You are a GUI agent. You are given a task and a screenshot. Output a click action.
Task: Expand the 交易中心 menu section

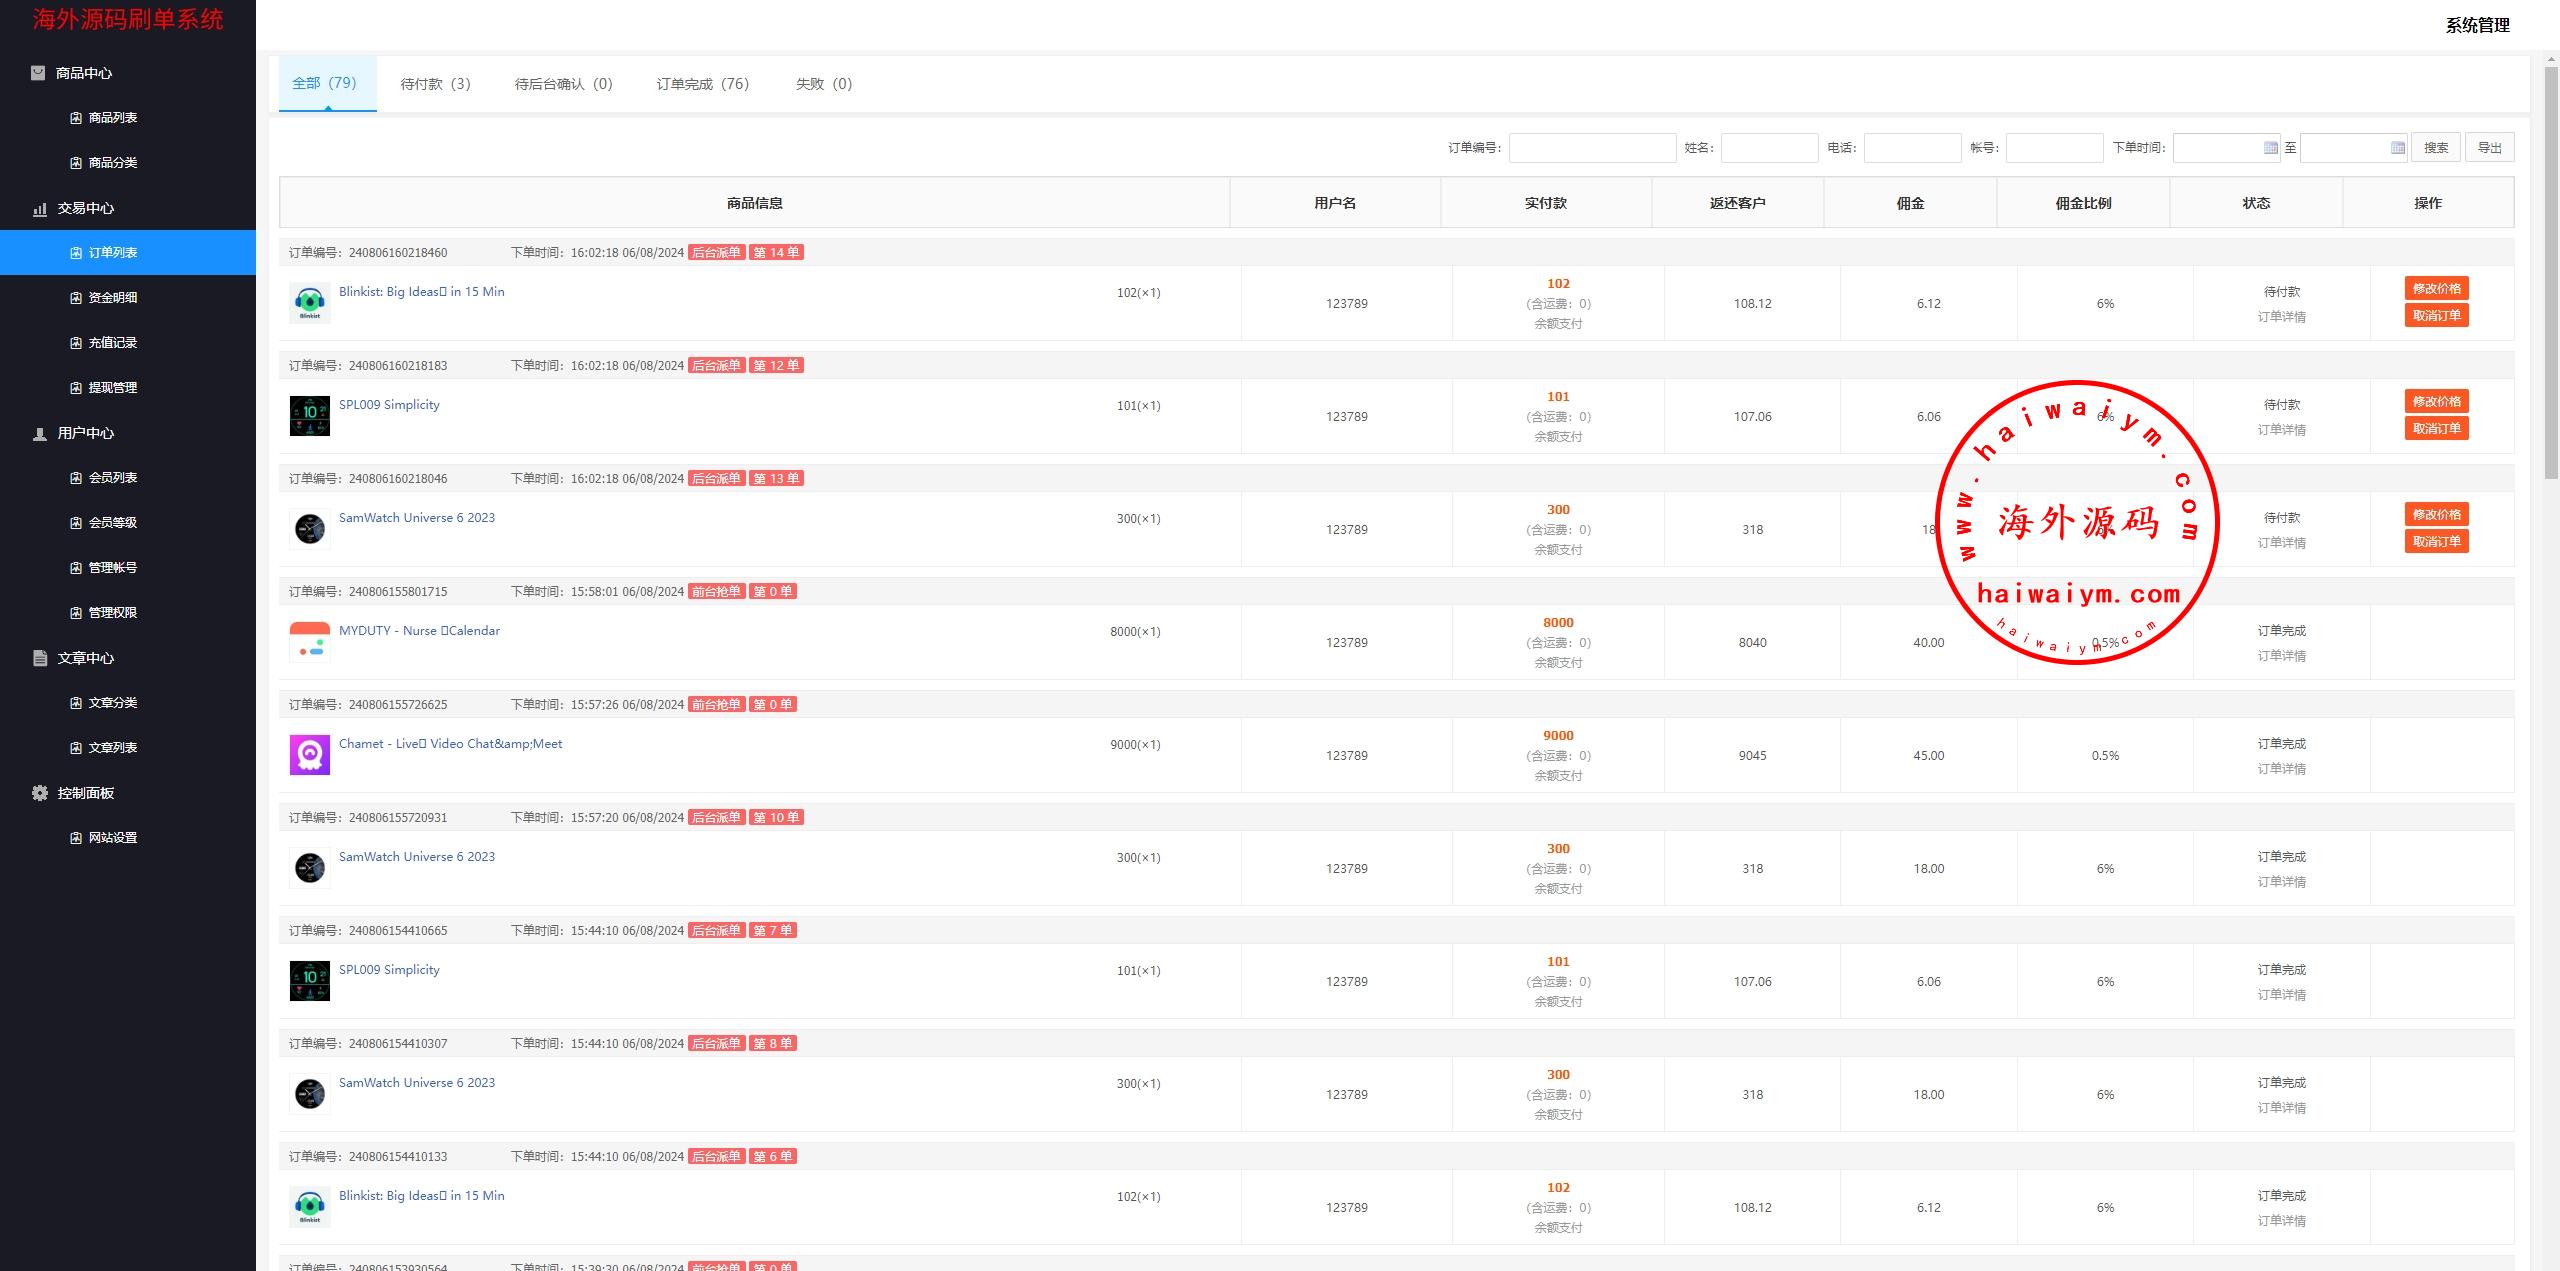pyautogui.click(x=86, y=208)
